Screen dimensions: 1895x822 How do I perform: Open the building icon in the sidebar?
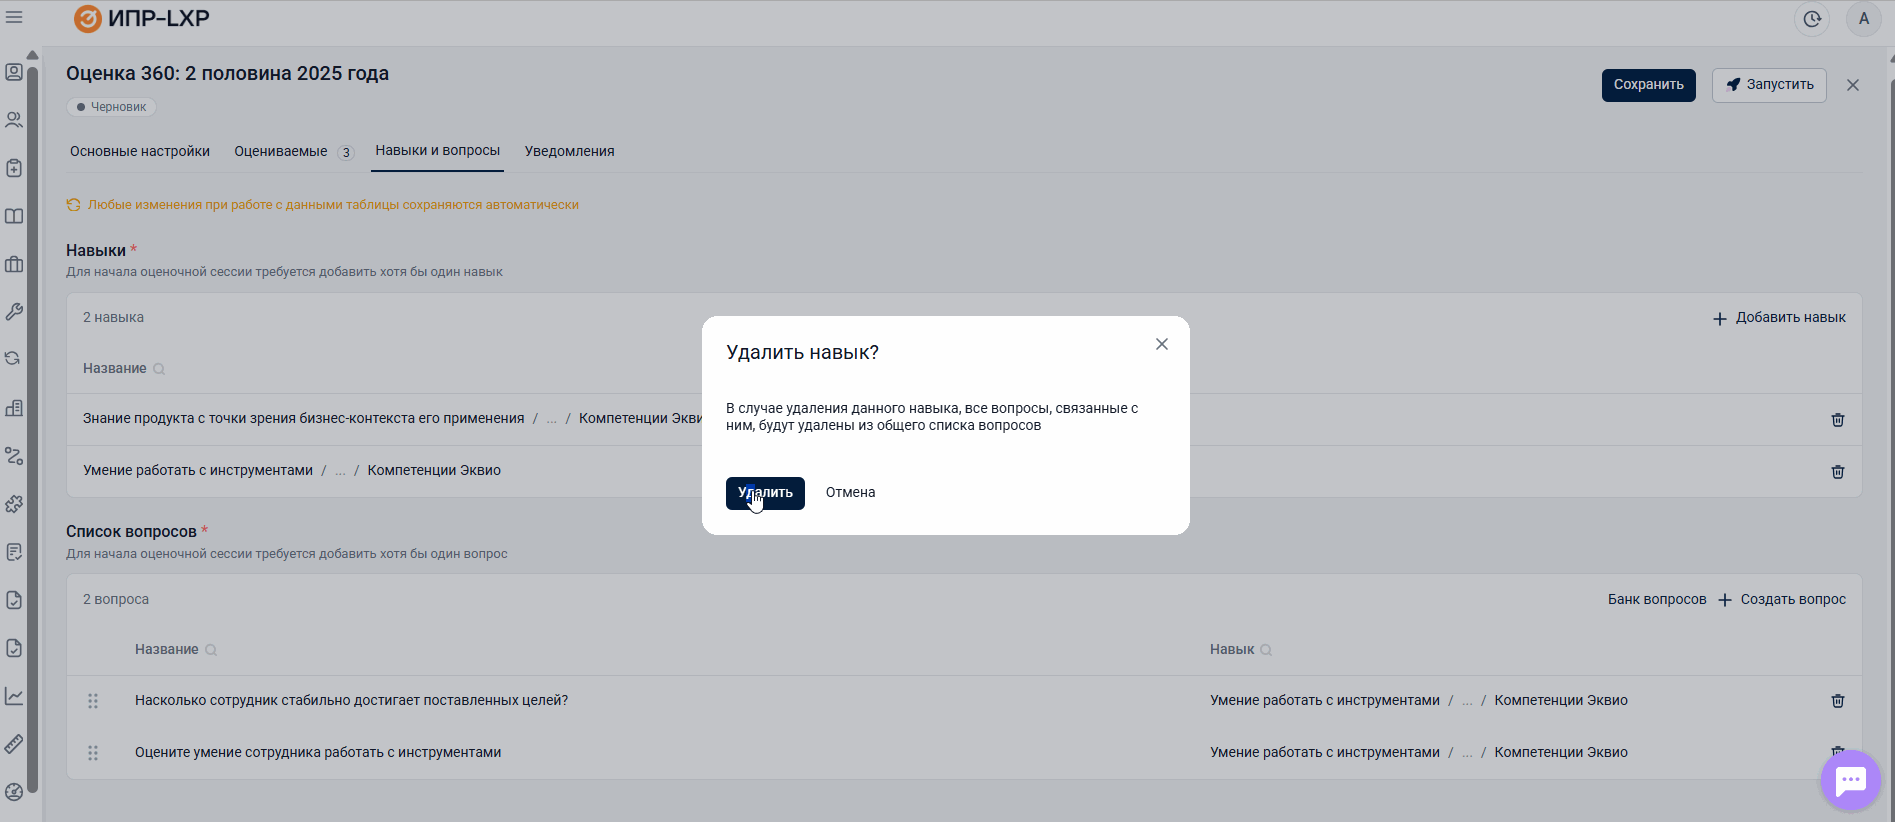pyautogui.click(x=14, y=408)
